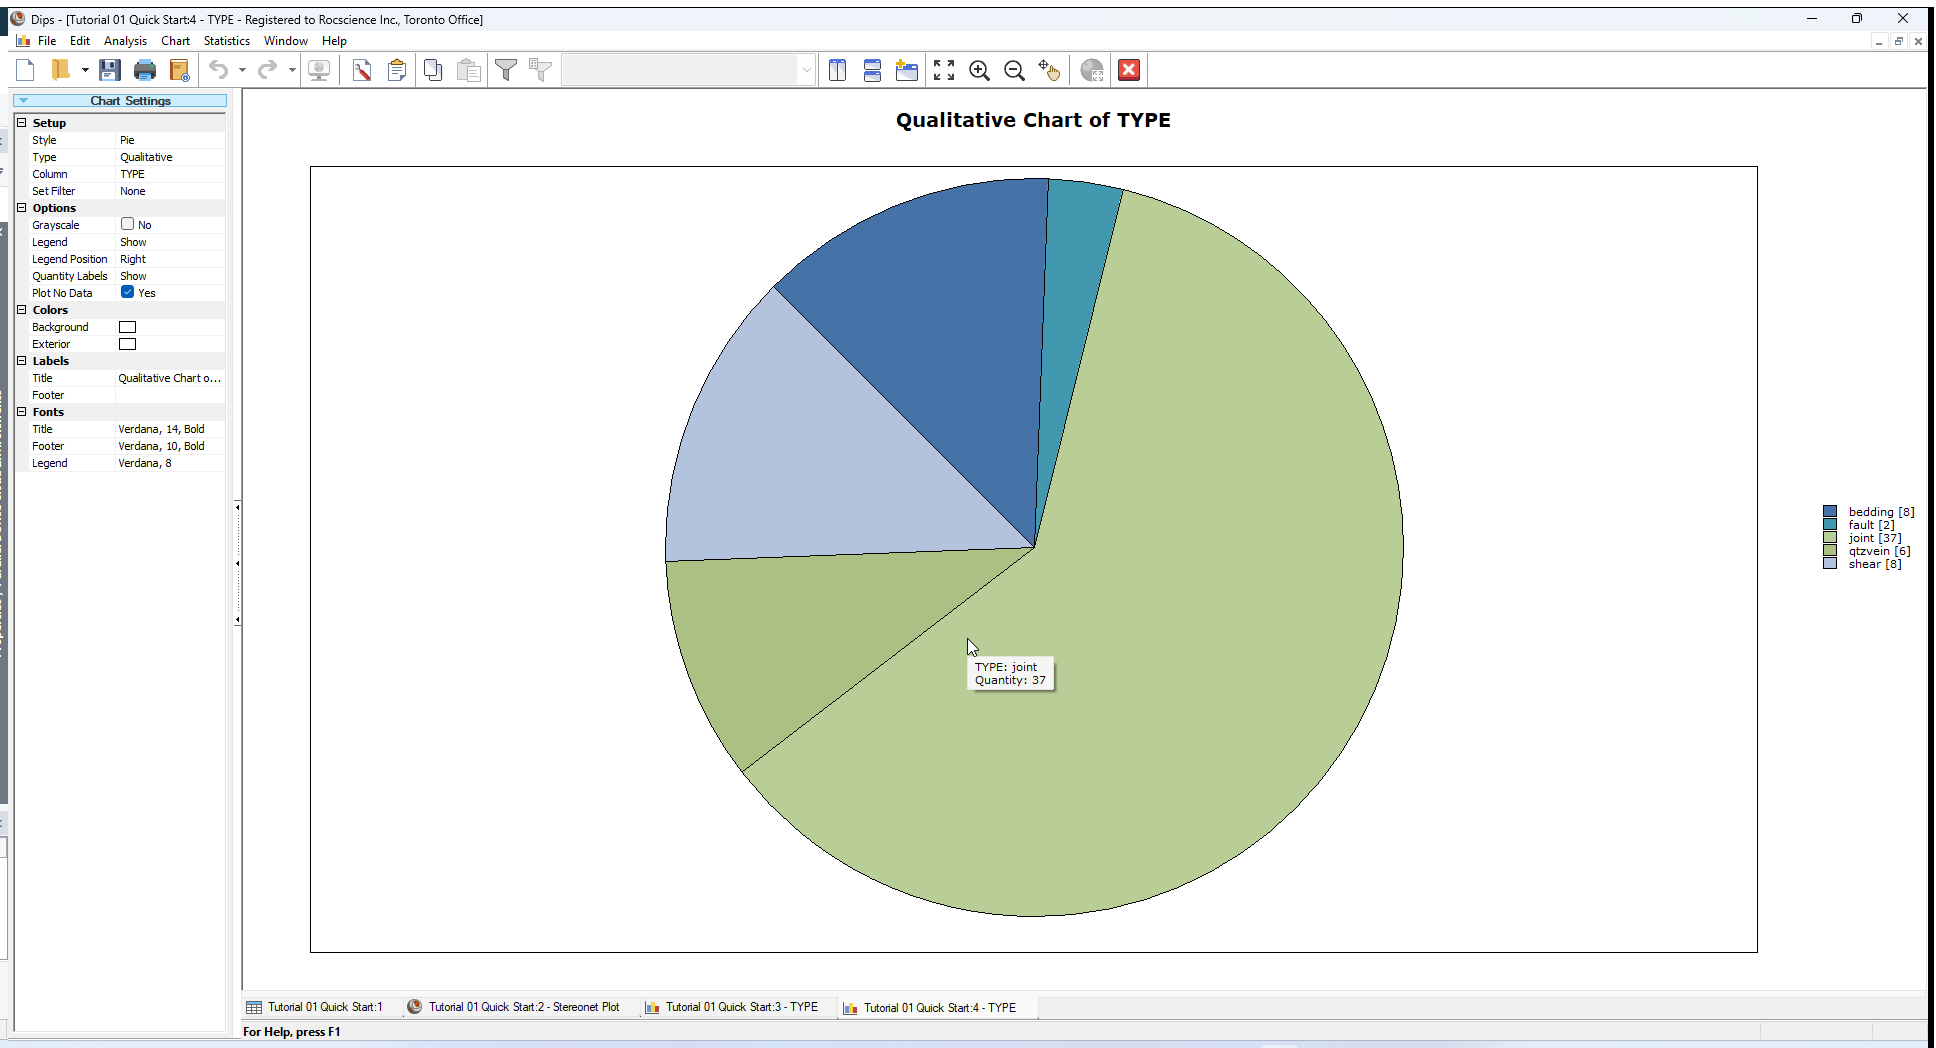This screenshot has height=1048, width=1936.
Task: Click the Footer label text field
Action: click(x=168, y=395)
